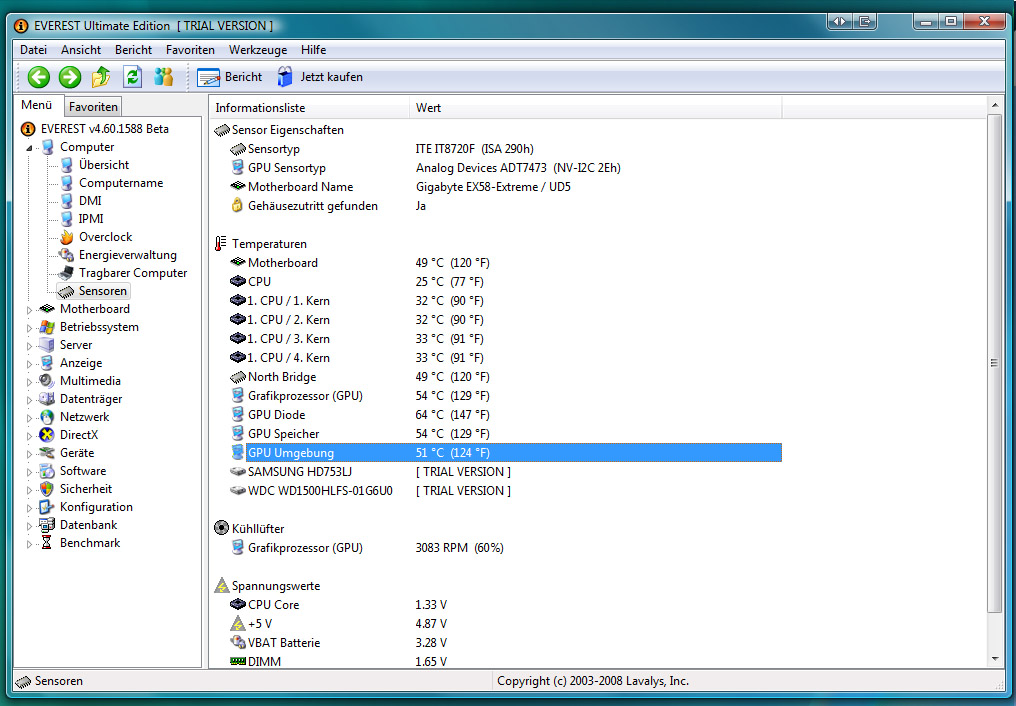Open the Favoriten menu
The image size is (1016, 706).
coord(190,50)
